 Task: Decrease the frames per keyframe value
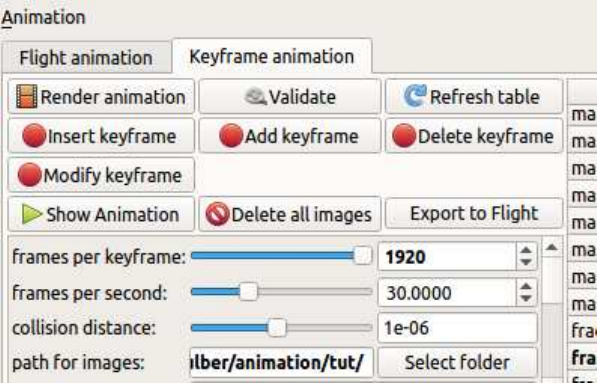click(x=526, y=262)
